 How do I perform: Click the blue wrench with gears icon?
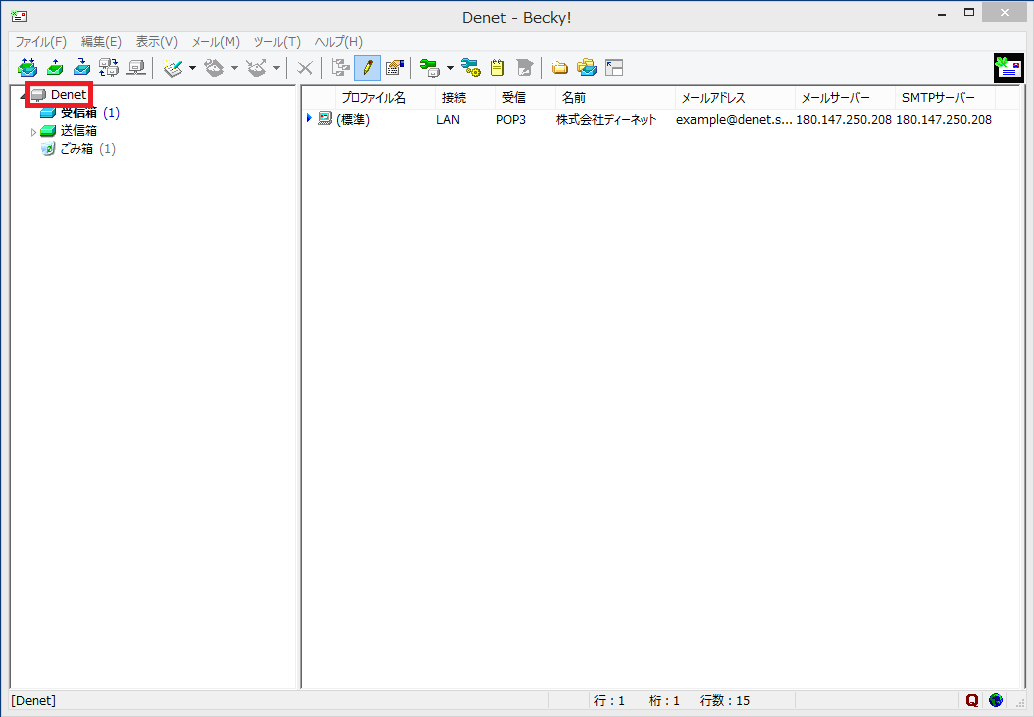(470, 67)
